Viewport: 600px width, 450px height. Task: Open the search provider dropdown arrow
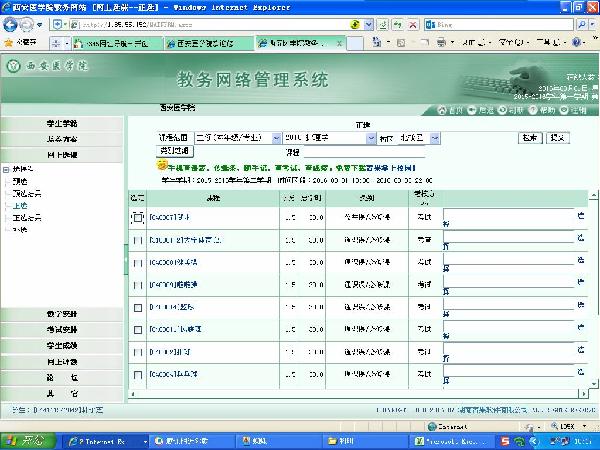tap(593, 25)
